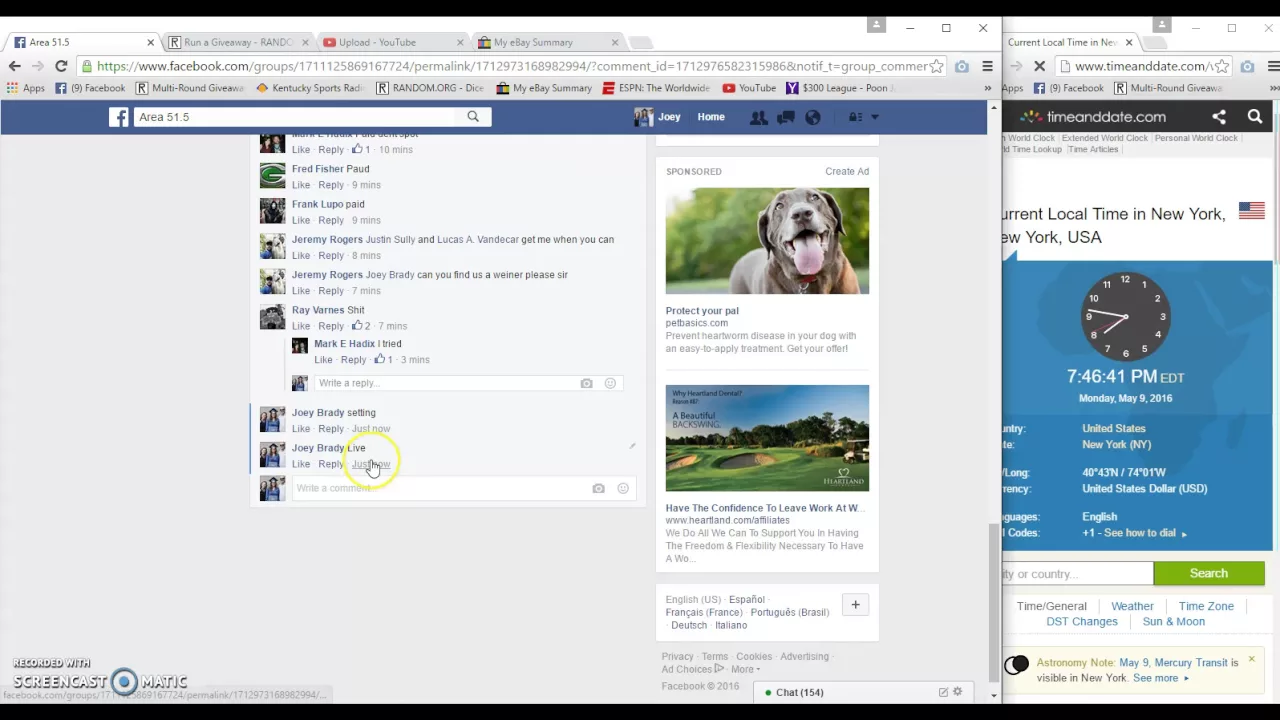Image resolution: width=1280 pixels, height=720 pixels.
Task: Open the privacy shortcuts lock icon
Action: (856, 117)
